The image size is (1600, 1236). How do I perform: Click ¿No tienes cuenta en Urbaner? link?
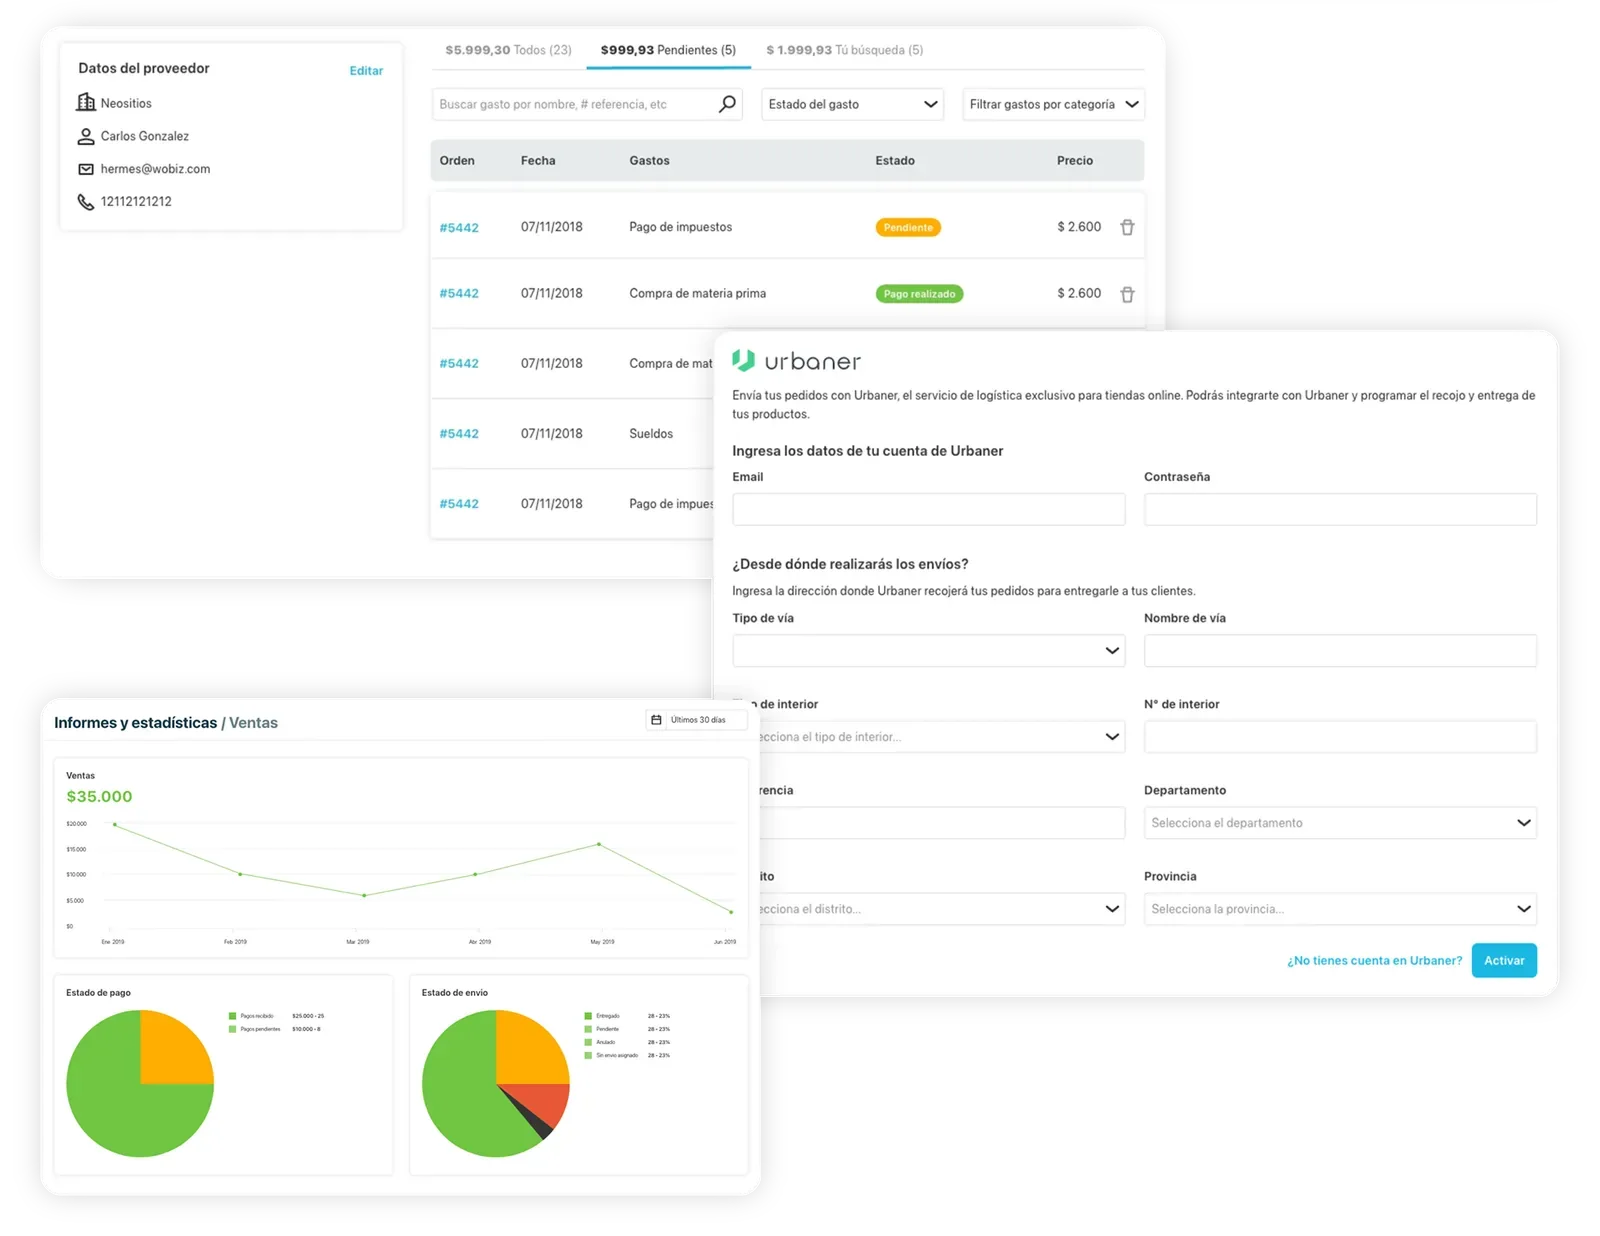[x=1374, y=961]
